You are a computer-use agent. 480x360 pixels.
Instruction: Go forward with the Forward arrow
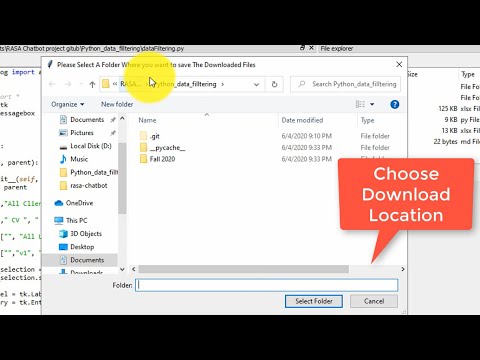[68, 84]
